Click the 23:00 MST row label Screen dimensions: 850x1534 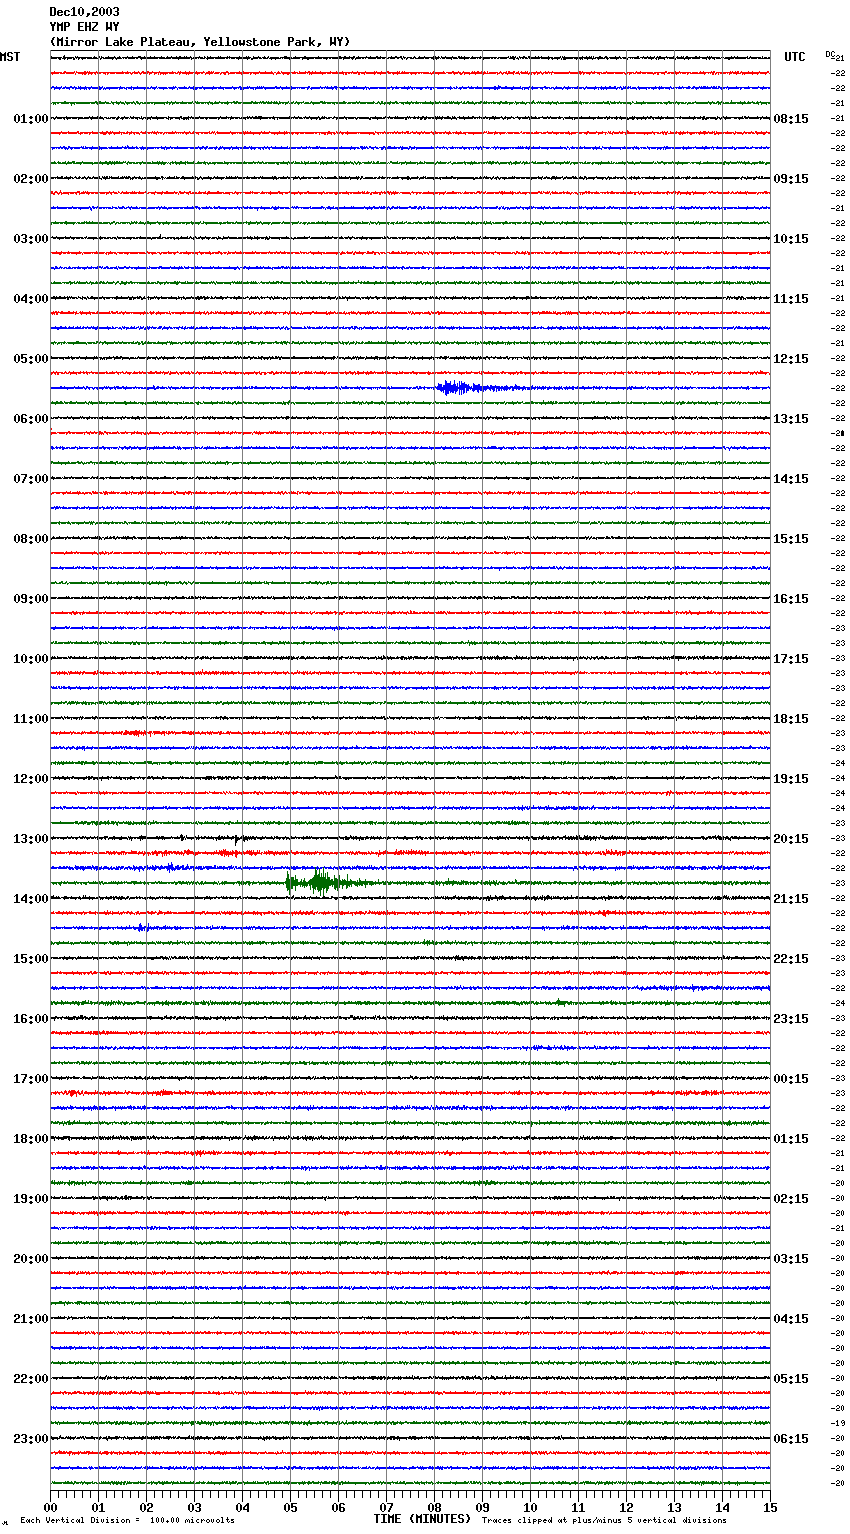pyautogui.click(x=31, y=1439)
